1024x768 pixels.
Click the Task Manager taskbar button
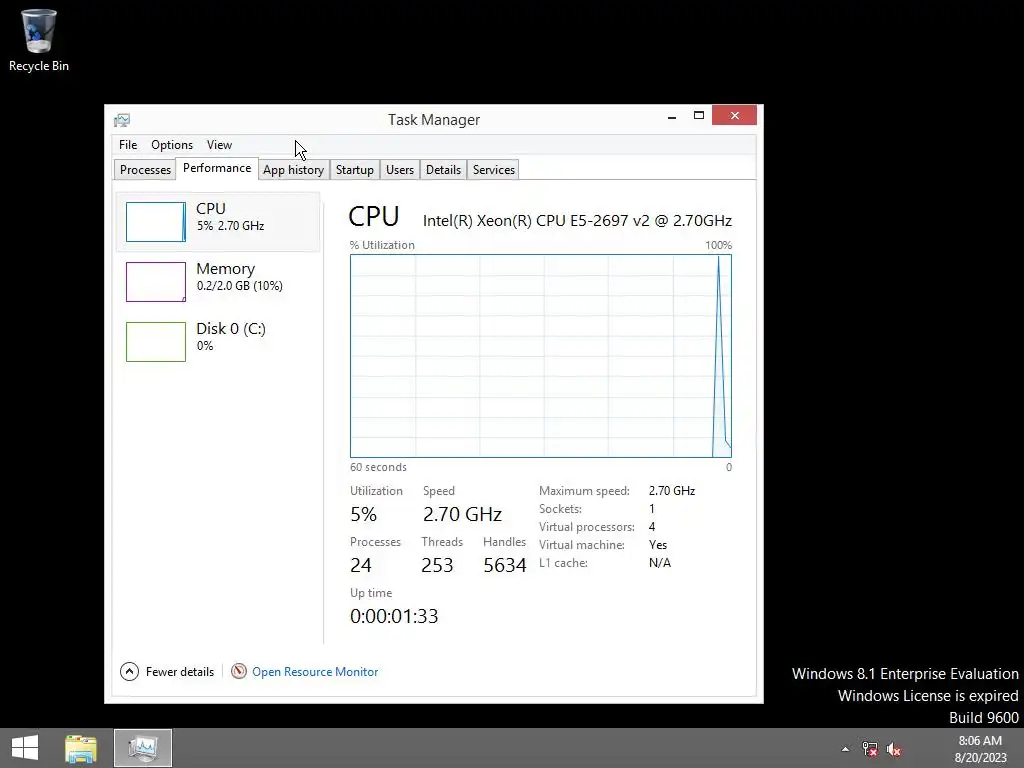[143, 748]
